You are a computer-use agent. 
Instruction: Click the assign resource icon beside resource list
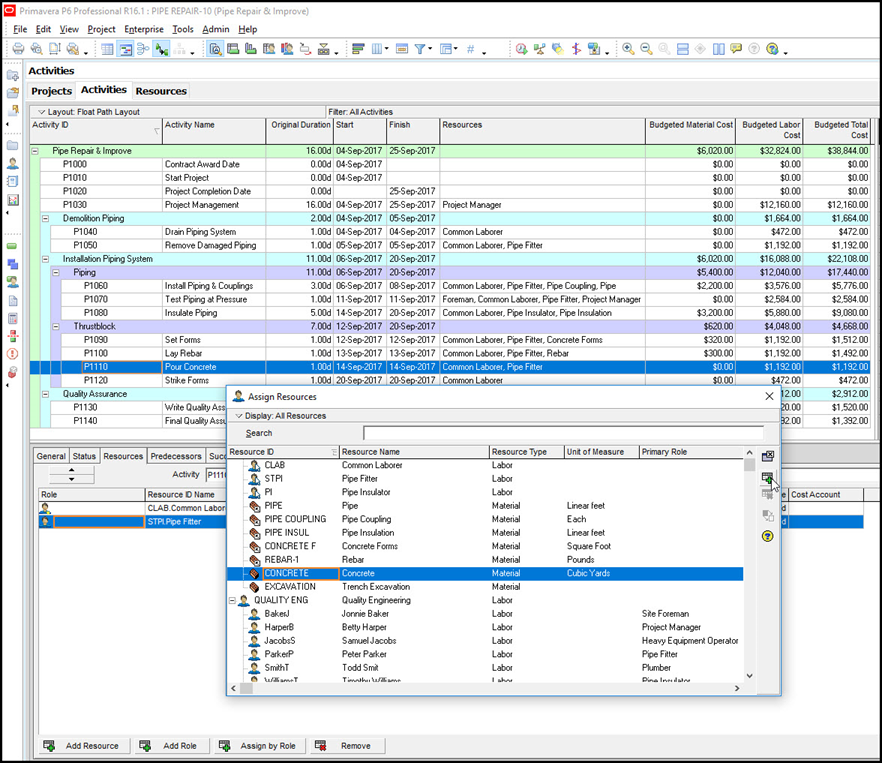[x=767, y=478]
